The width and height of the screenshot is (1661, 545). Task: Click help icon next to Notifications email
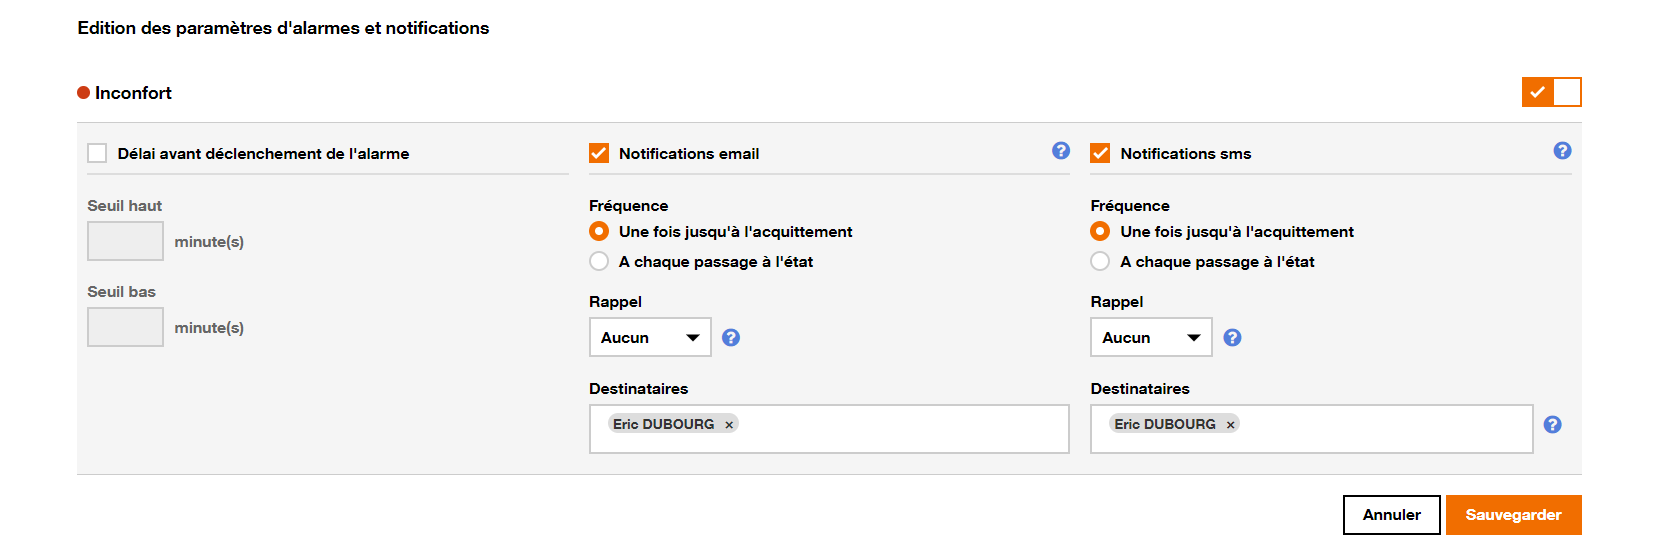[1061, 151]
